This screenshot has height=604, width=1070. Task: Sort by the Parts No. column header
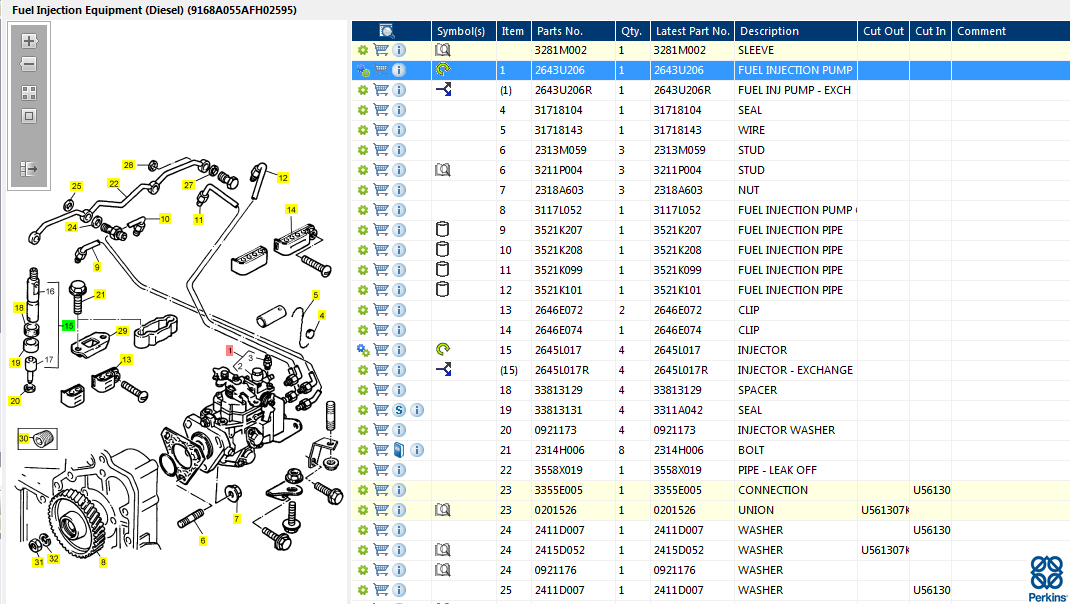tap(573, 31)
